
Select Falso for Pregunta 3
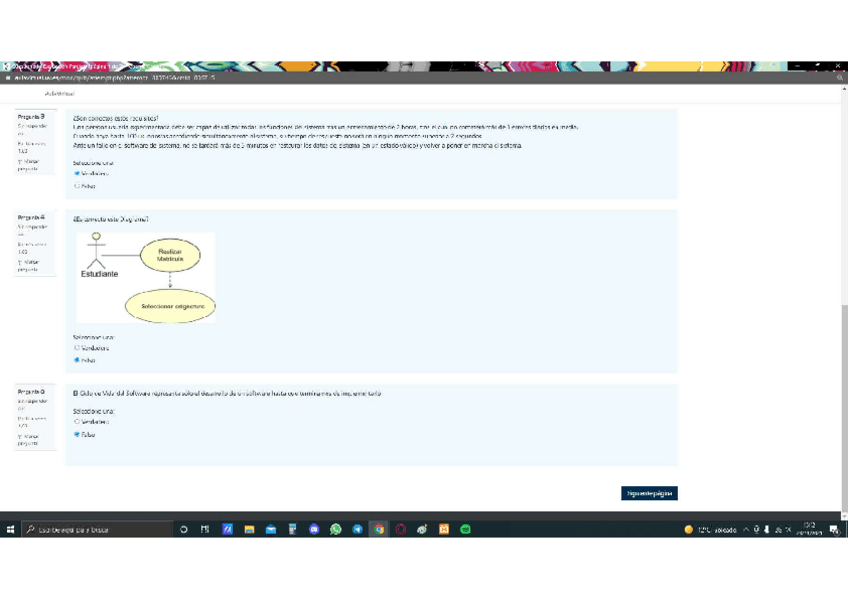77,186
